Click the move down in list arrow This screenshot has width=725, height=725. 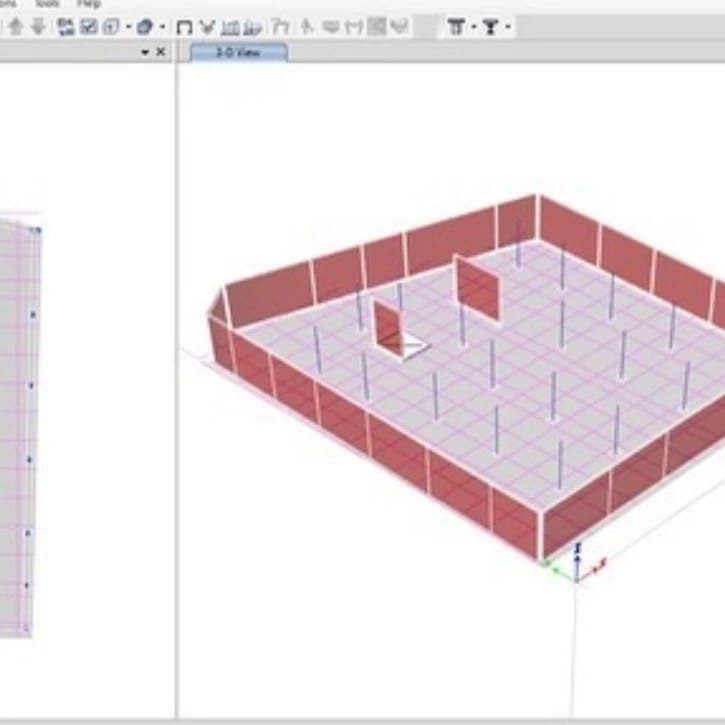click(37, 27)
